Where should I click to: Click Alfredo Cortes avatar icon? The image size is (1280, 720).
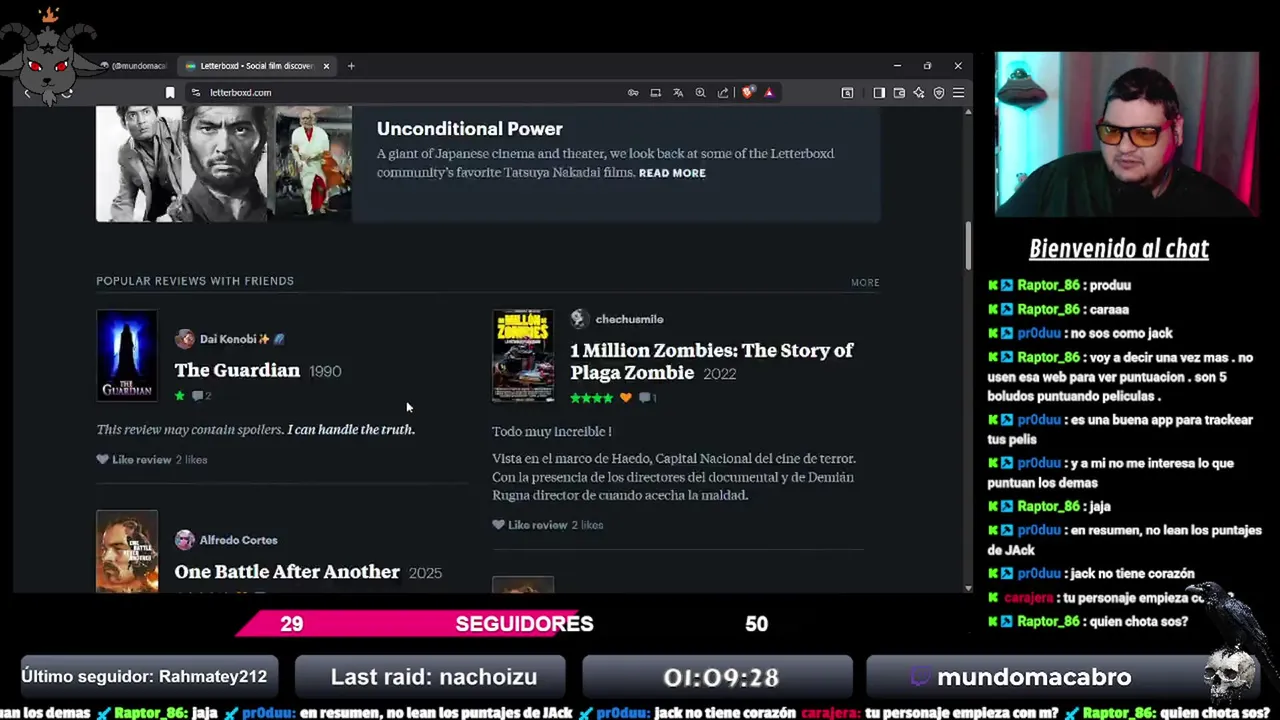coord(185,540)
